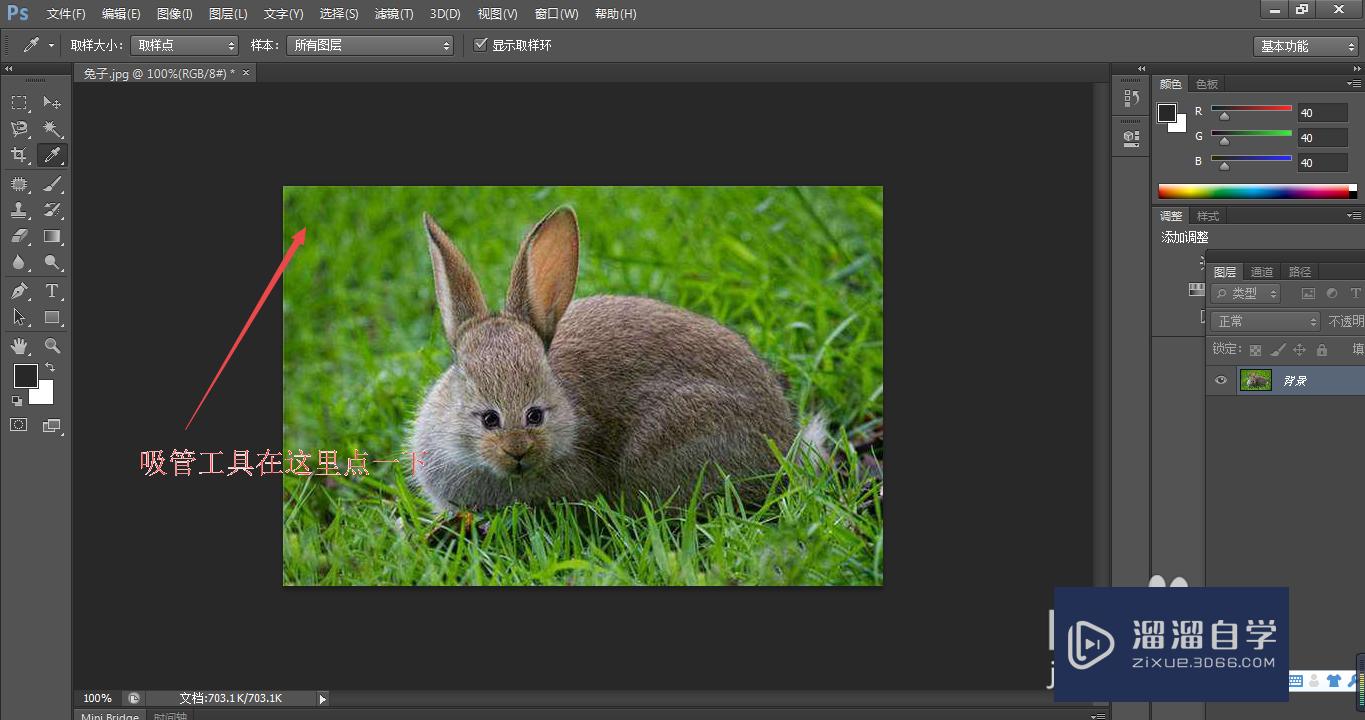Click the adjustment layer filter icon

(x=1331, y=294)
